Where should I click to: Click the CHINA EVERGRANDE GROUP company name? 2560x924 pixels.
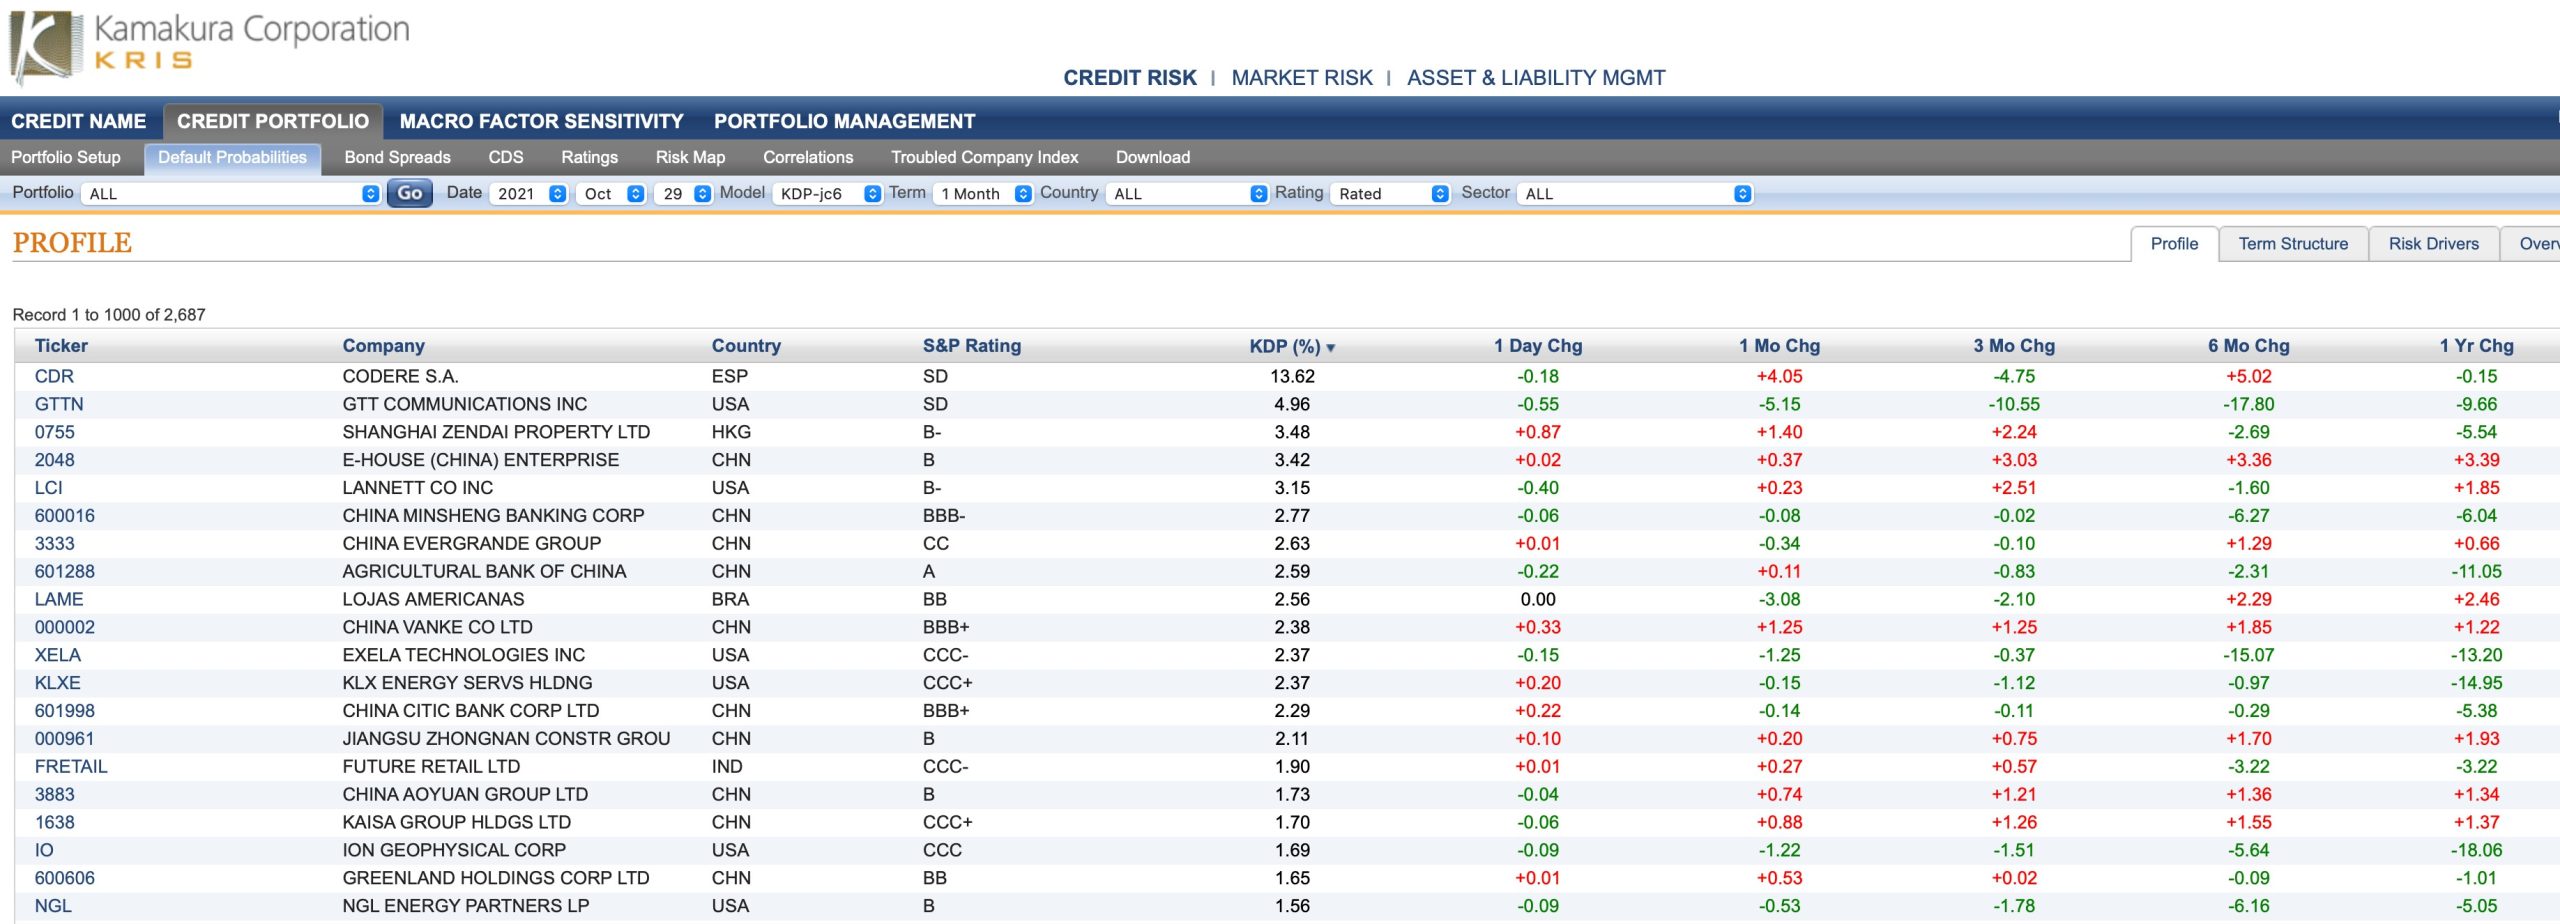click(x=472, y=545)
